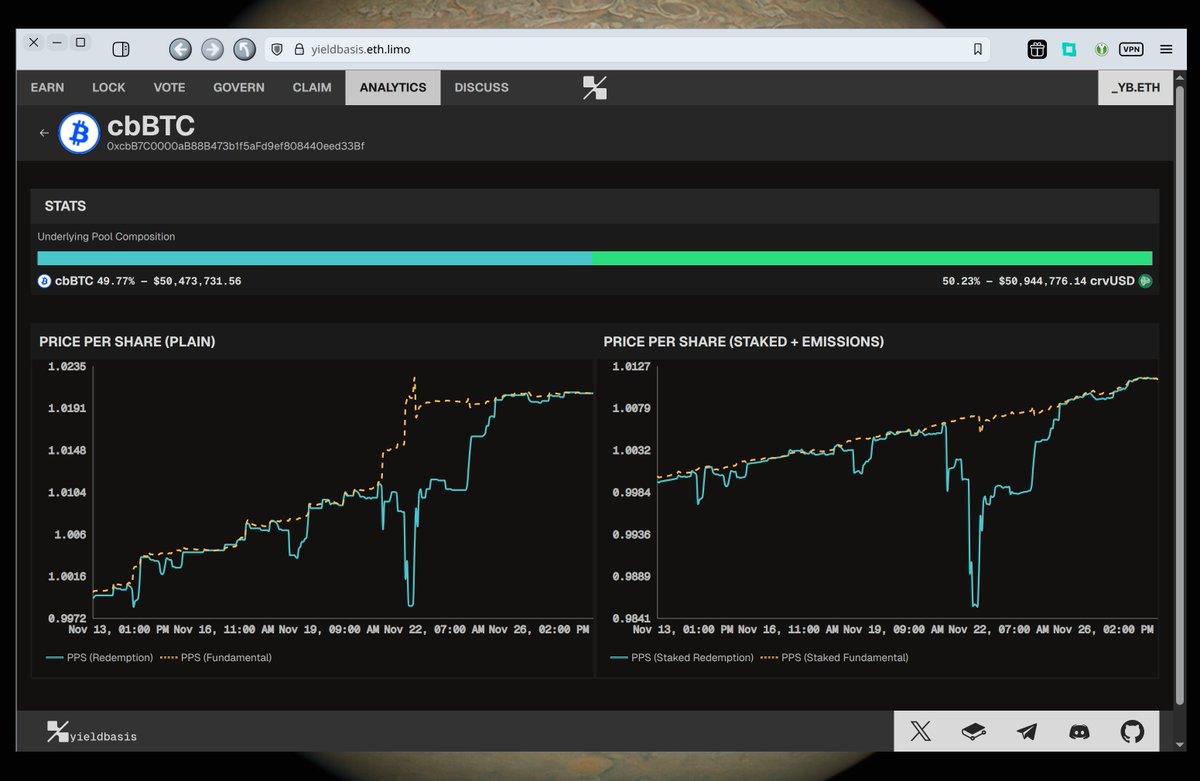The height and width of the screenshot is (781, 1200).
Task: Click the large cbBTC bitcoin logo
Action: (79, 133)
